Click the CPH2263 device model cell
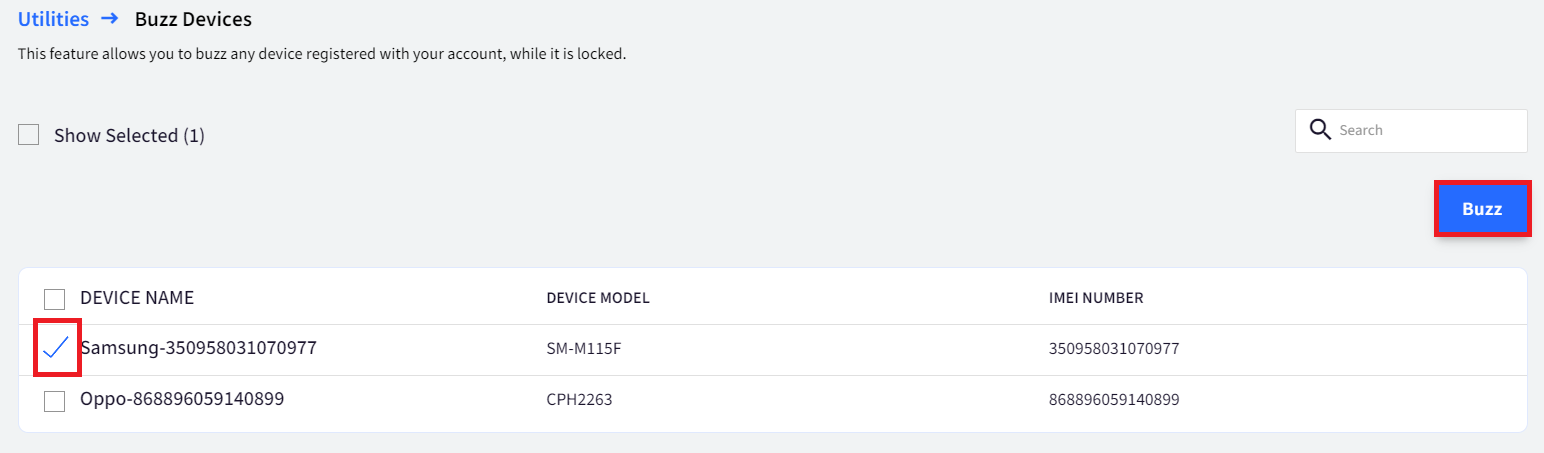This screenshot has height=453, width=1544. (x=579, y=400)
